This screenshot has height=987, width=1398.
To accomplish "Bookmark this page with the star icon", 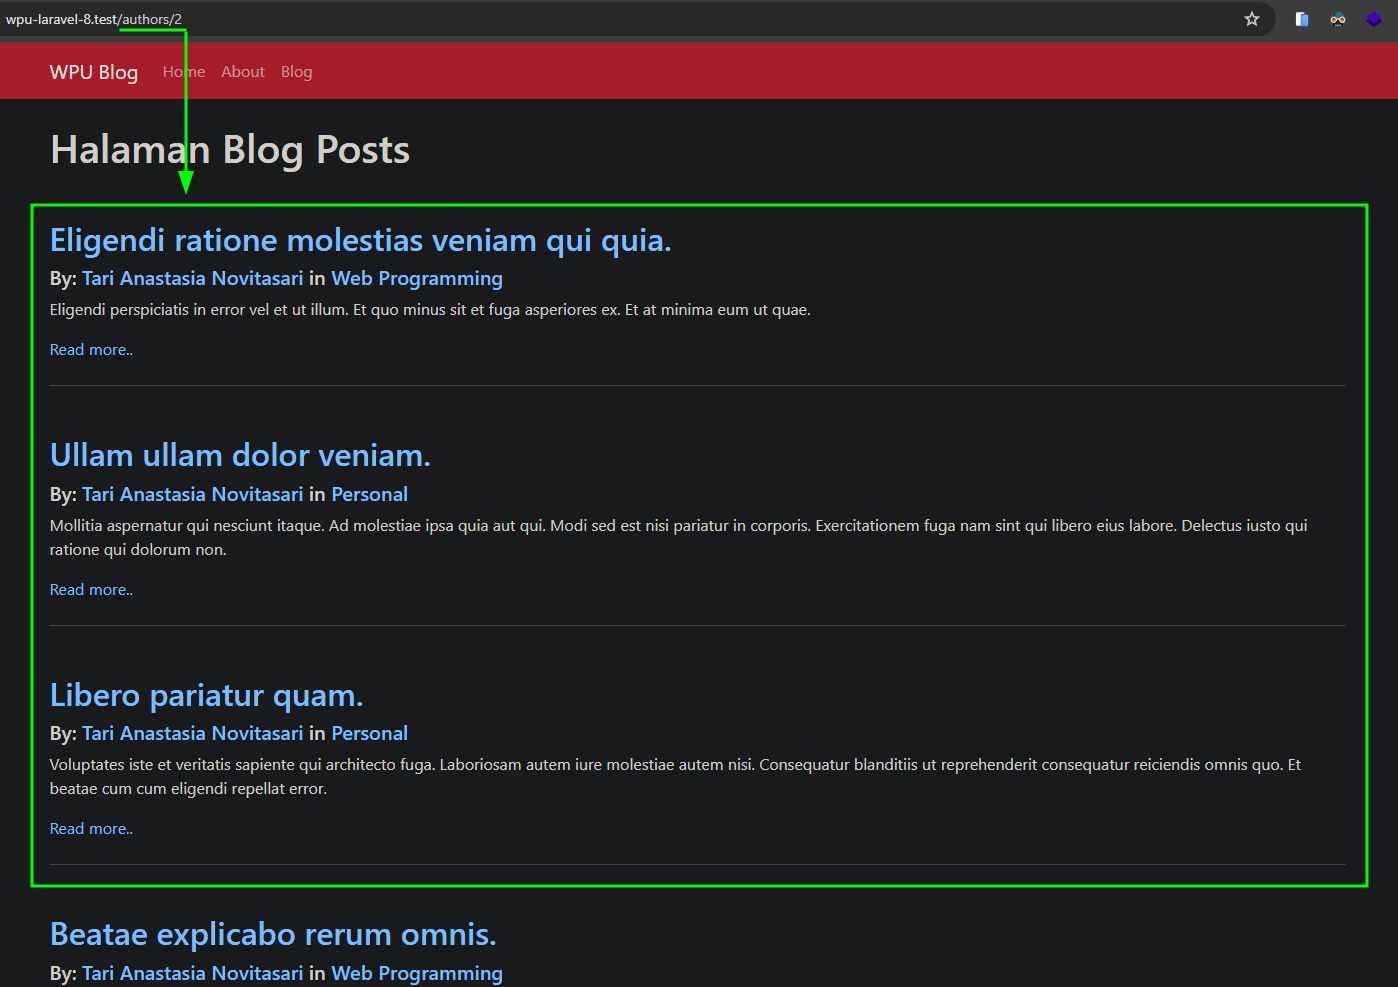I will [1251, 19].
